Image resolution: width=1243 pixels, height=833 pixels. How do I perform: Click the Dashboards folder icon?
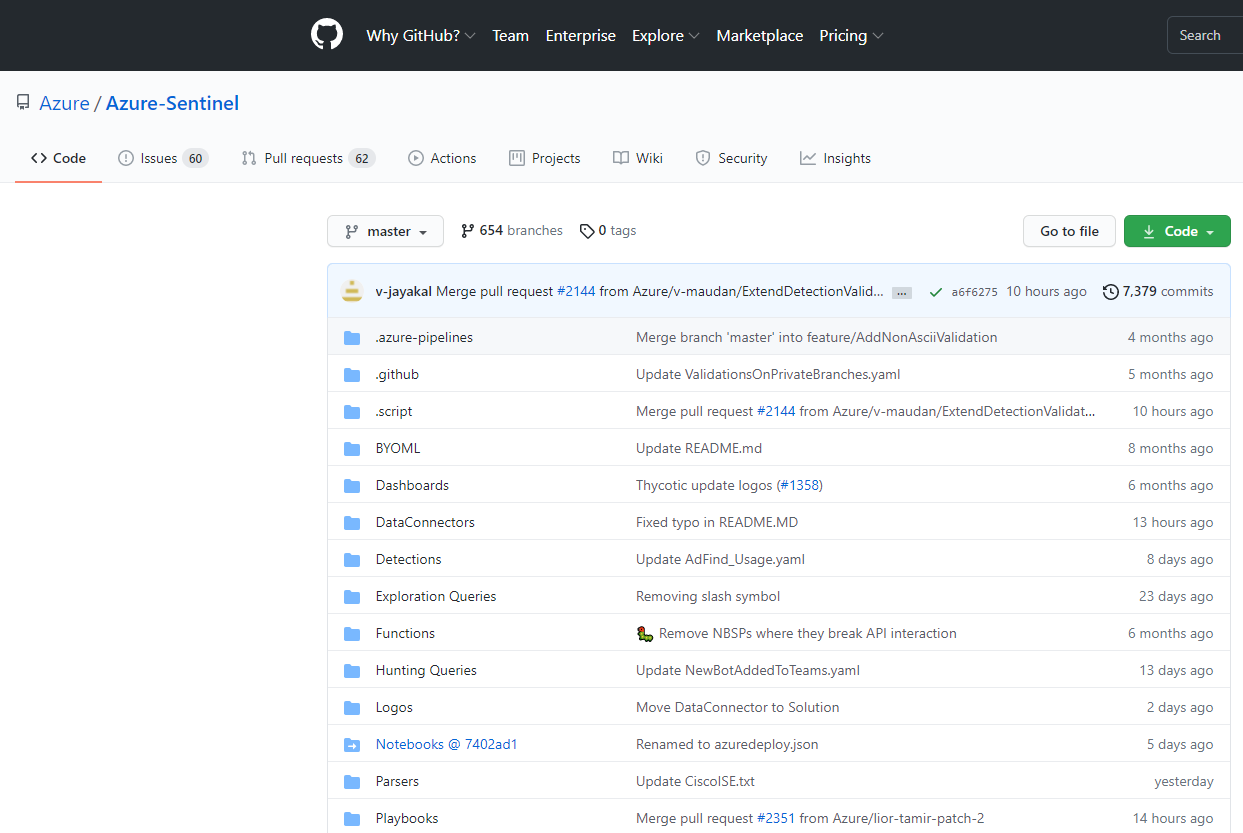click(x=352, y=486)
